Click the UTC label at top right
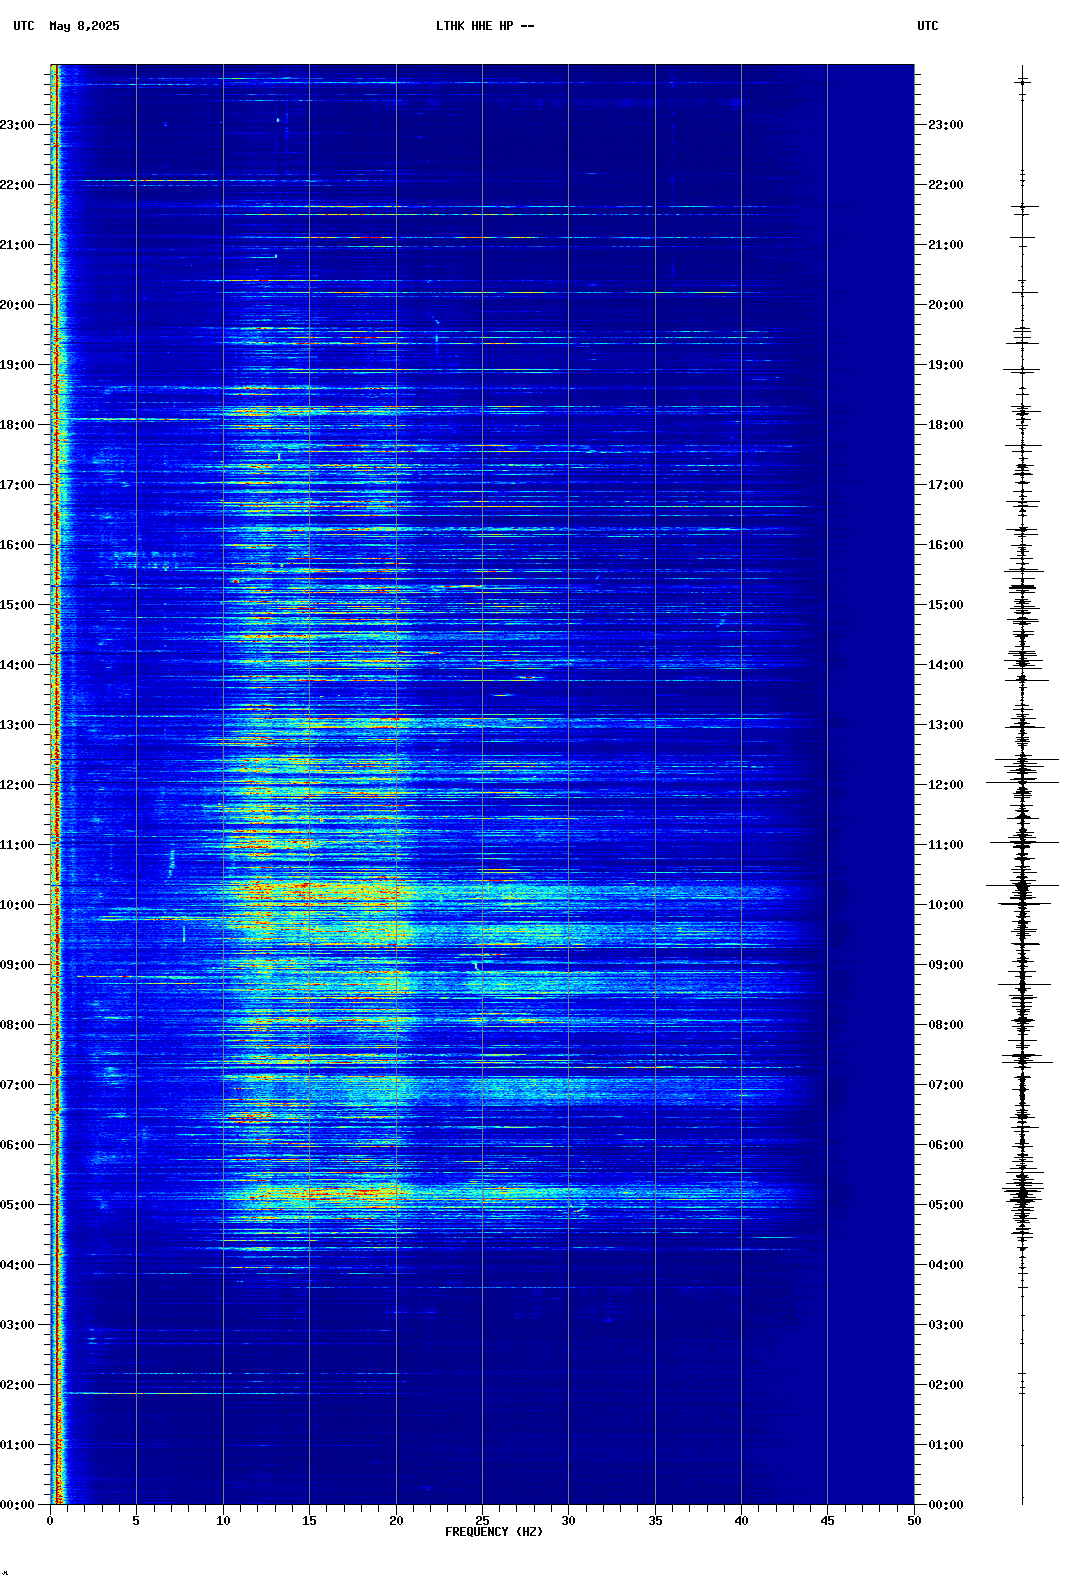Viewport: 1066px width, 1584px height. (928, 26)
